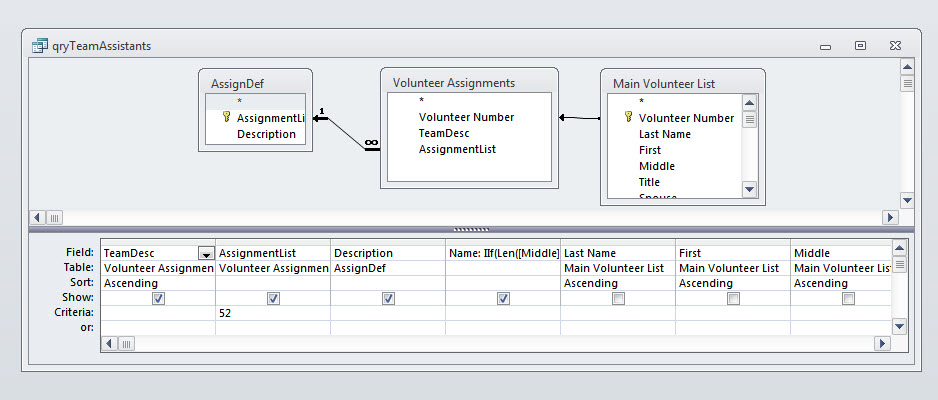Click the Name: IIf(Len([Middle] Field cell
The image size is (938, 400).
pyautogui.click(x=502, y=254)
